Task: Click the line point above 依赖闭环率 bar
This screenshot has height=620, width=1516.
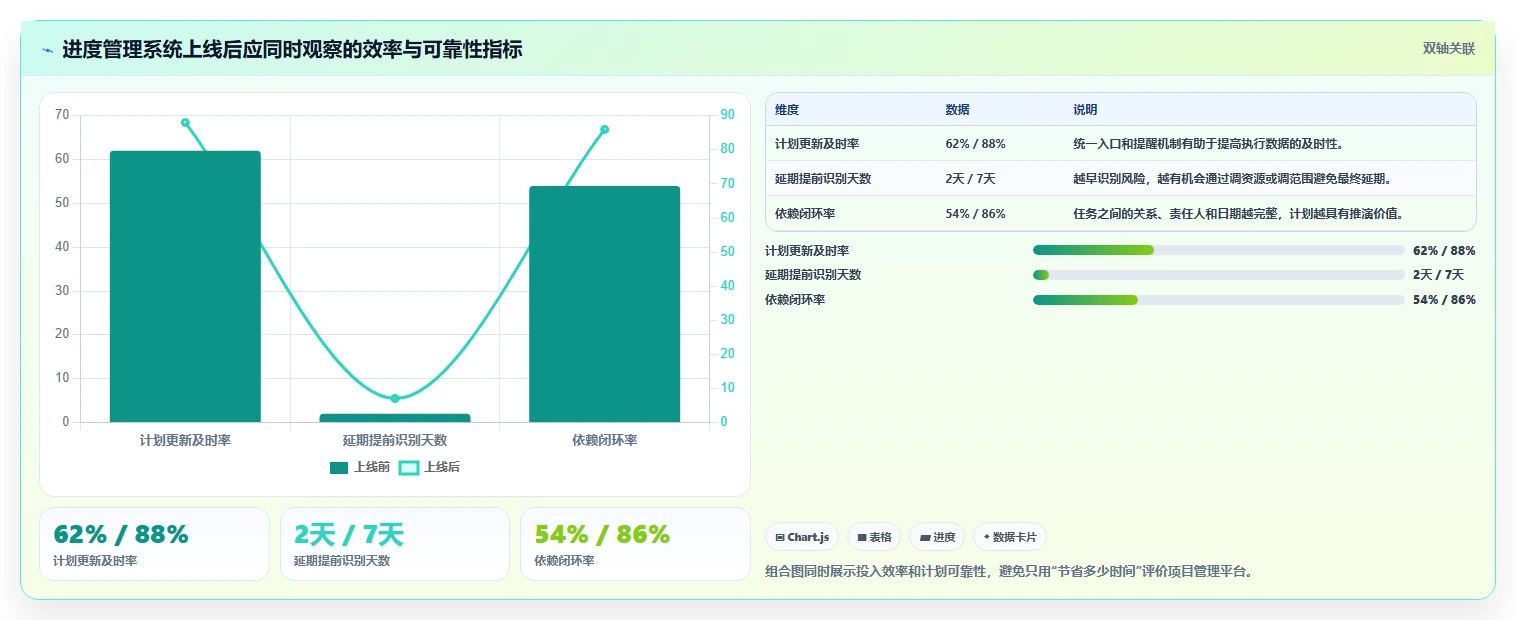Action: 604,129
